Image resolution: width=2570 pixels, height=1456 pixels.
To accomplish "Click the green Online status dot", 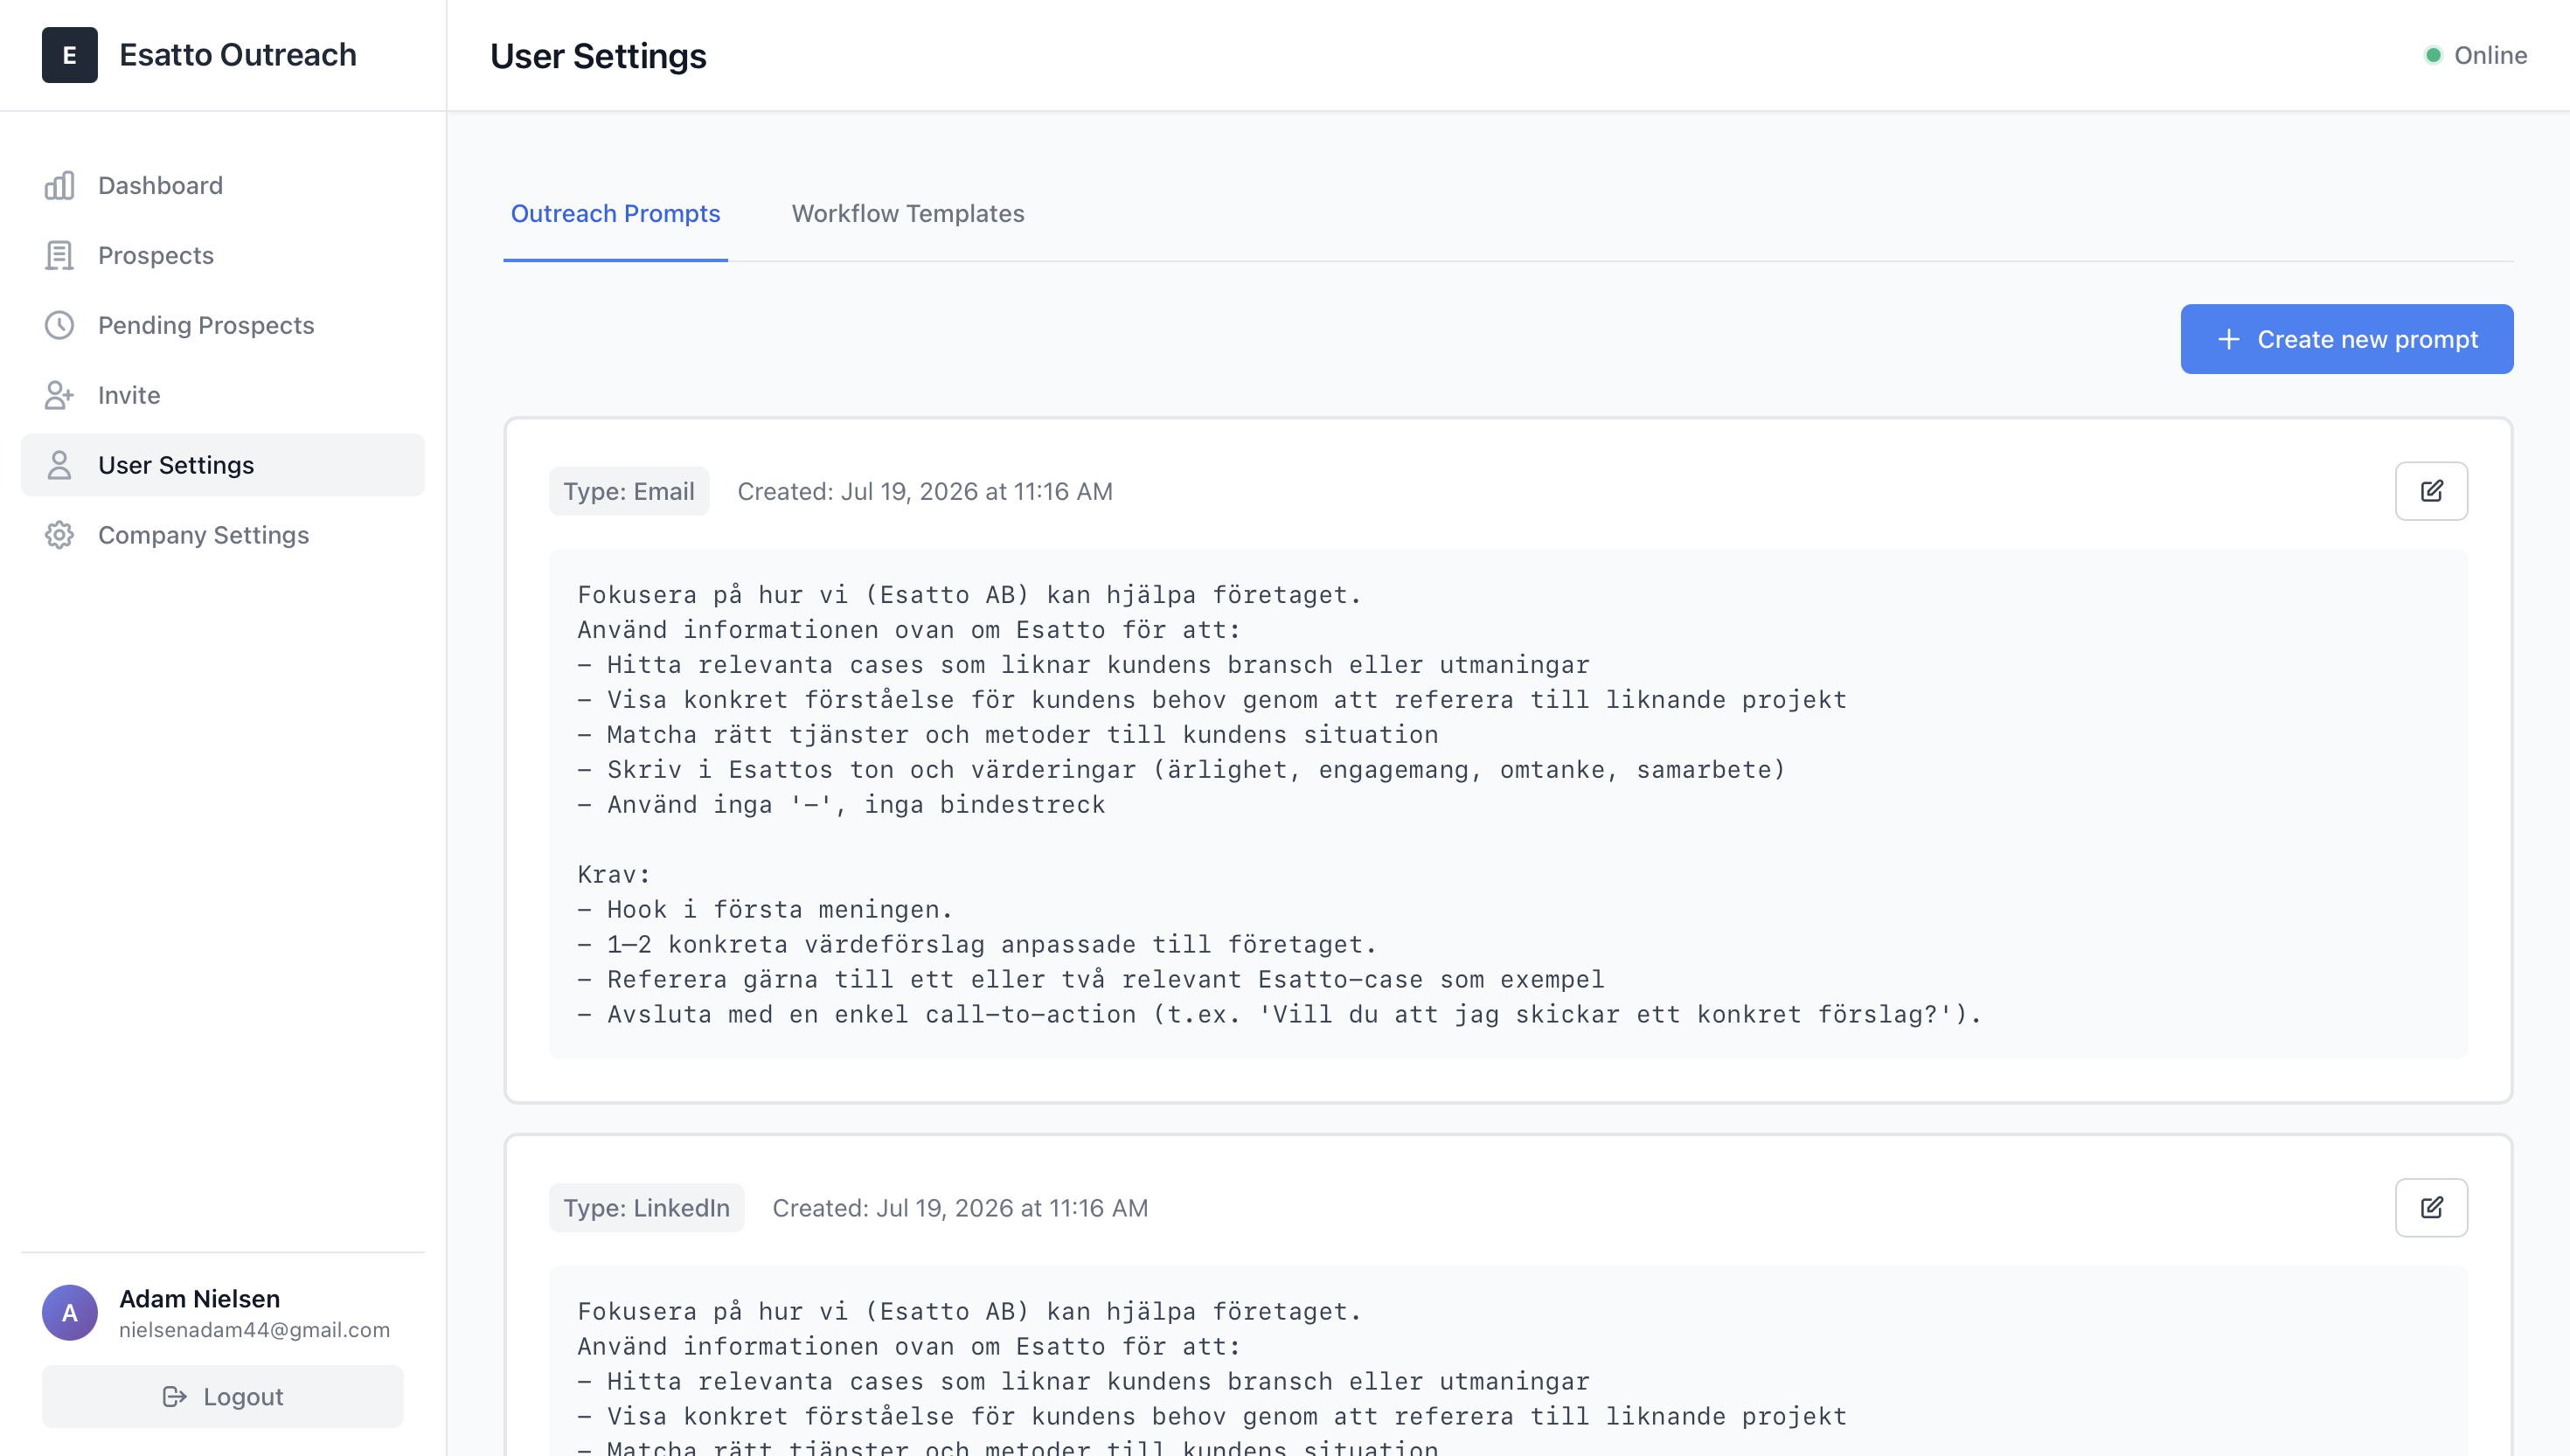I will (x=2433, y=55).
